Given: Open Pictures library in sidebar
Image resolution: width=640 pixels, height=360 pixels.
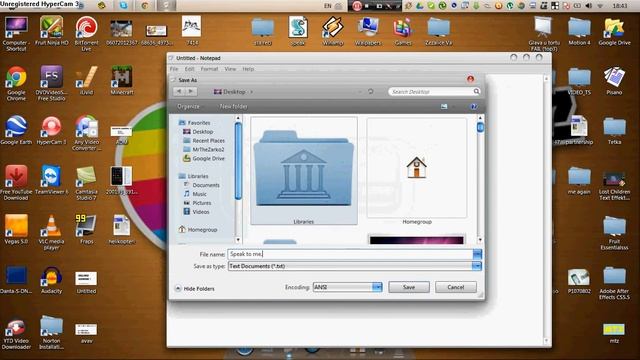Looking at the screenshot, I should click(x=198, y=203).
